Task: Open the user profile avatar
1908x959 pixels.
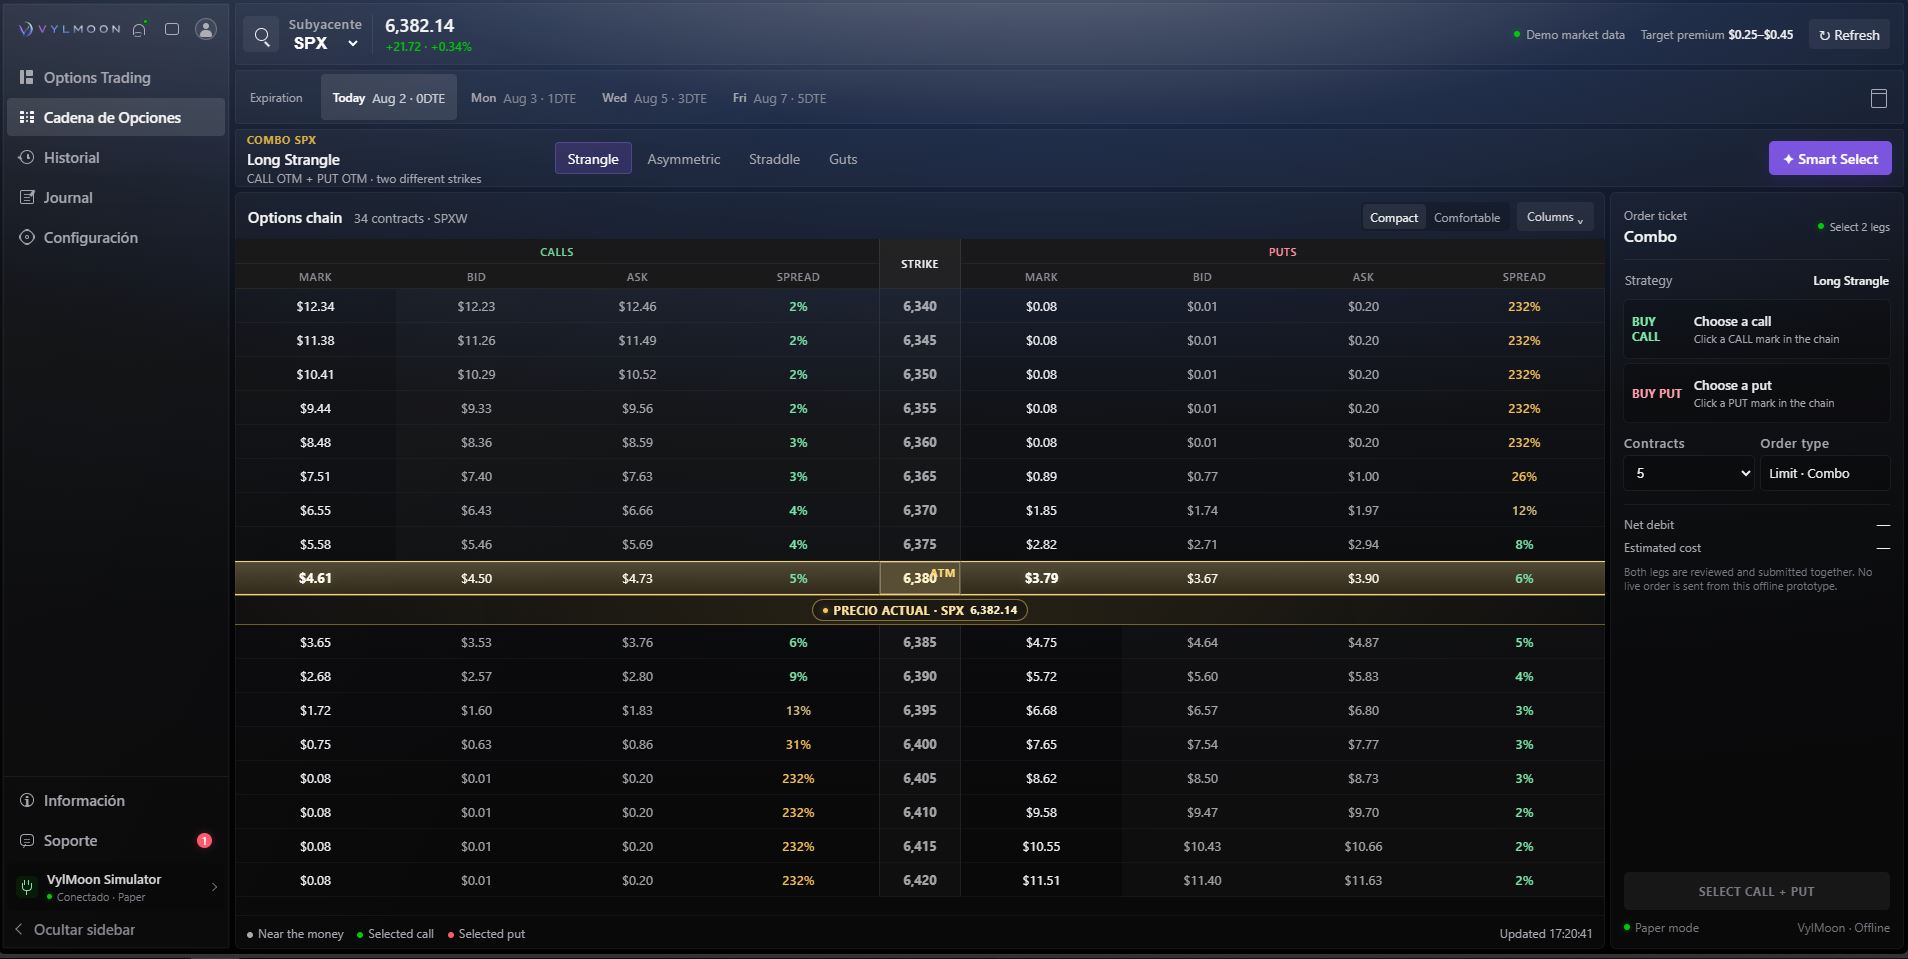Action: coord(206,29)
